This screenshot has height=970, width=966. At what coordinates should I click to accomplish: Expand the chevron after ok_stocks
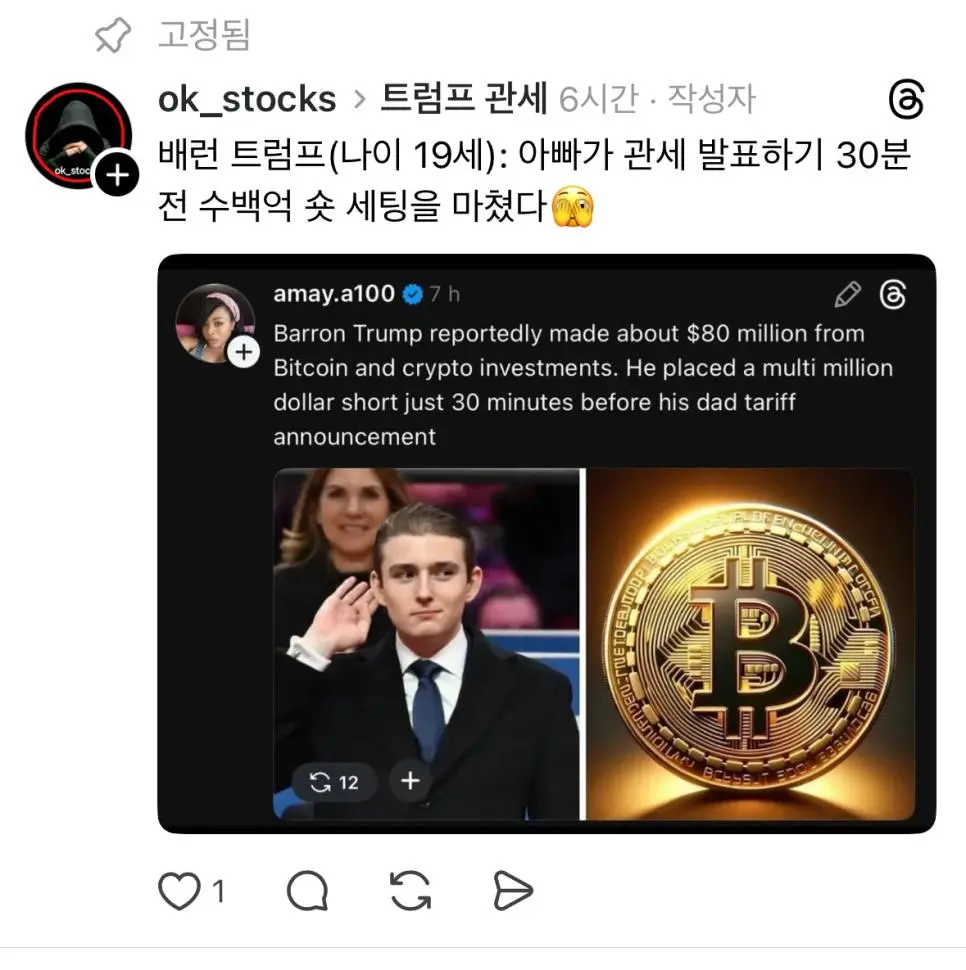point(359,100)
